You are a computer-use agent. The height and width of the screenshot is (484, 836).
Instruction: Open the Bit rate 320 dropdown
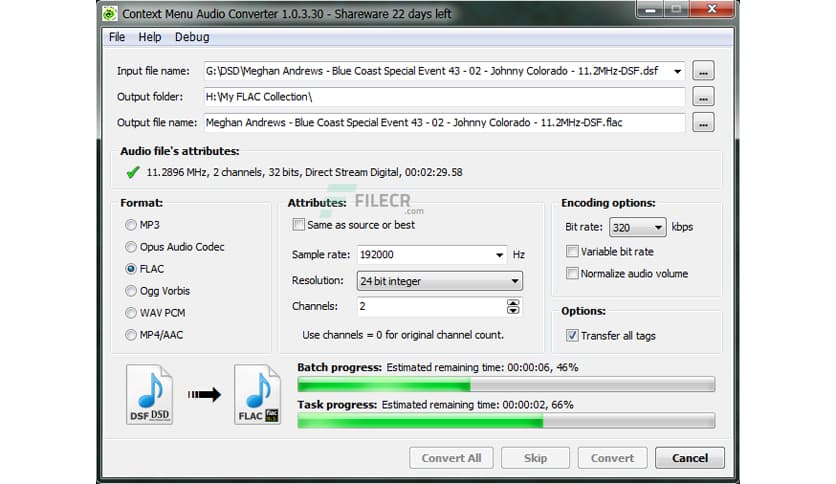(638, 228)
